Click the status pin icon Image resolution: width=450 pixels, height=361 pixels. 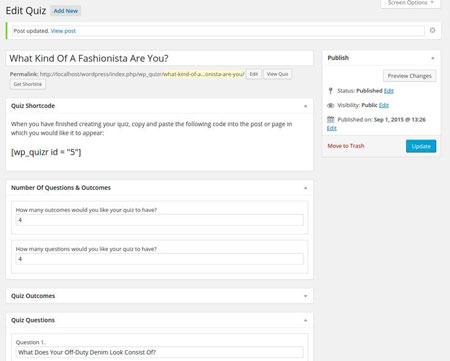click(x=330, y=91)
